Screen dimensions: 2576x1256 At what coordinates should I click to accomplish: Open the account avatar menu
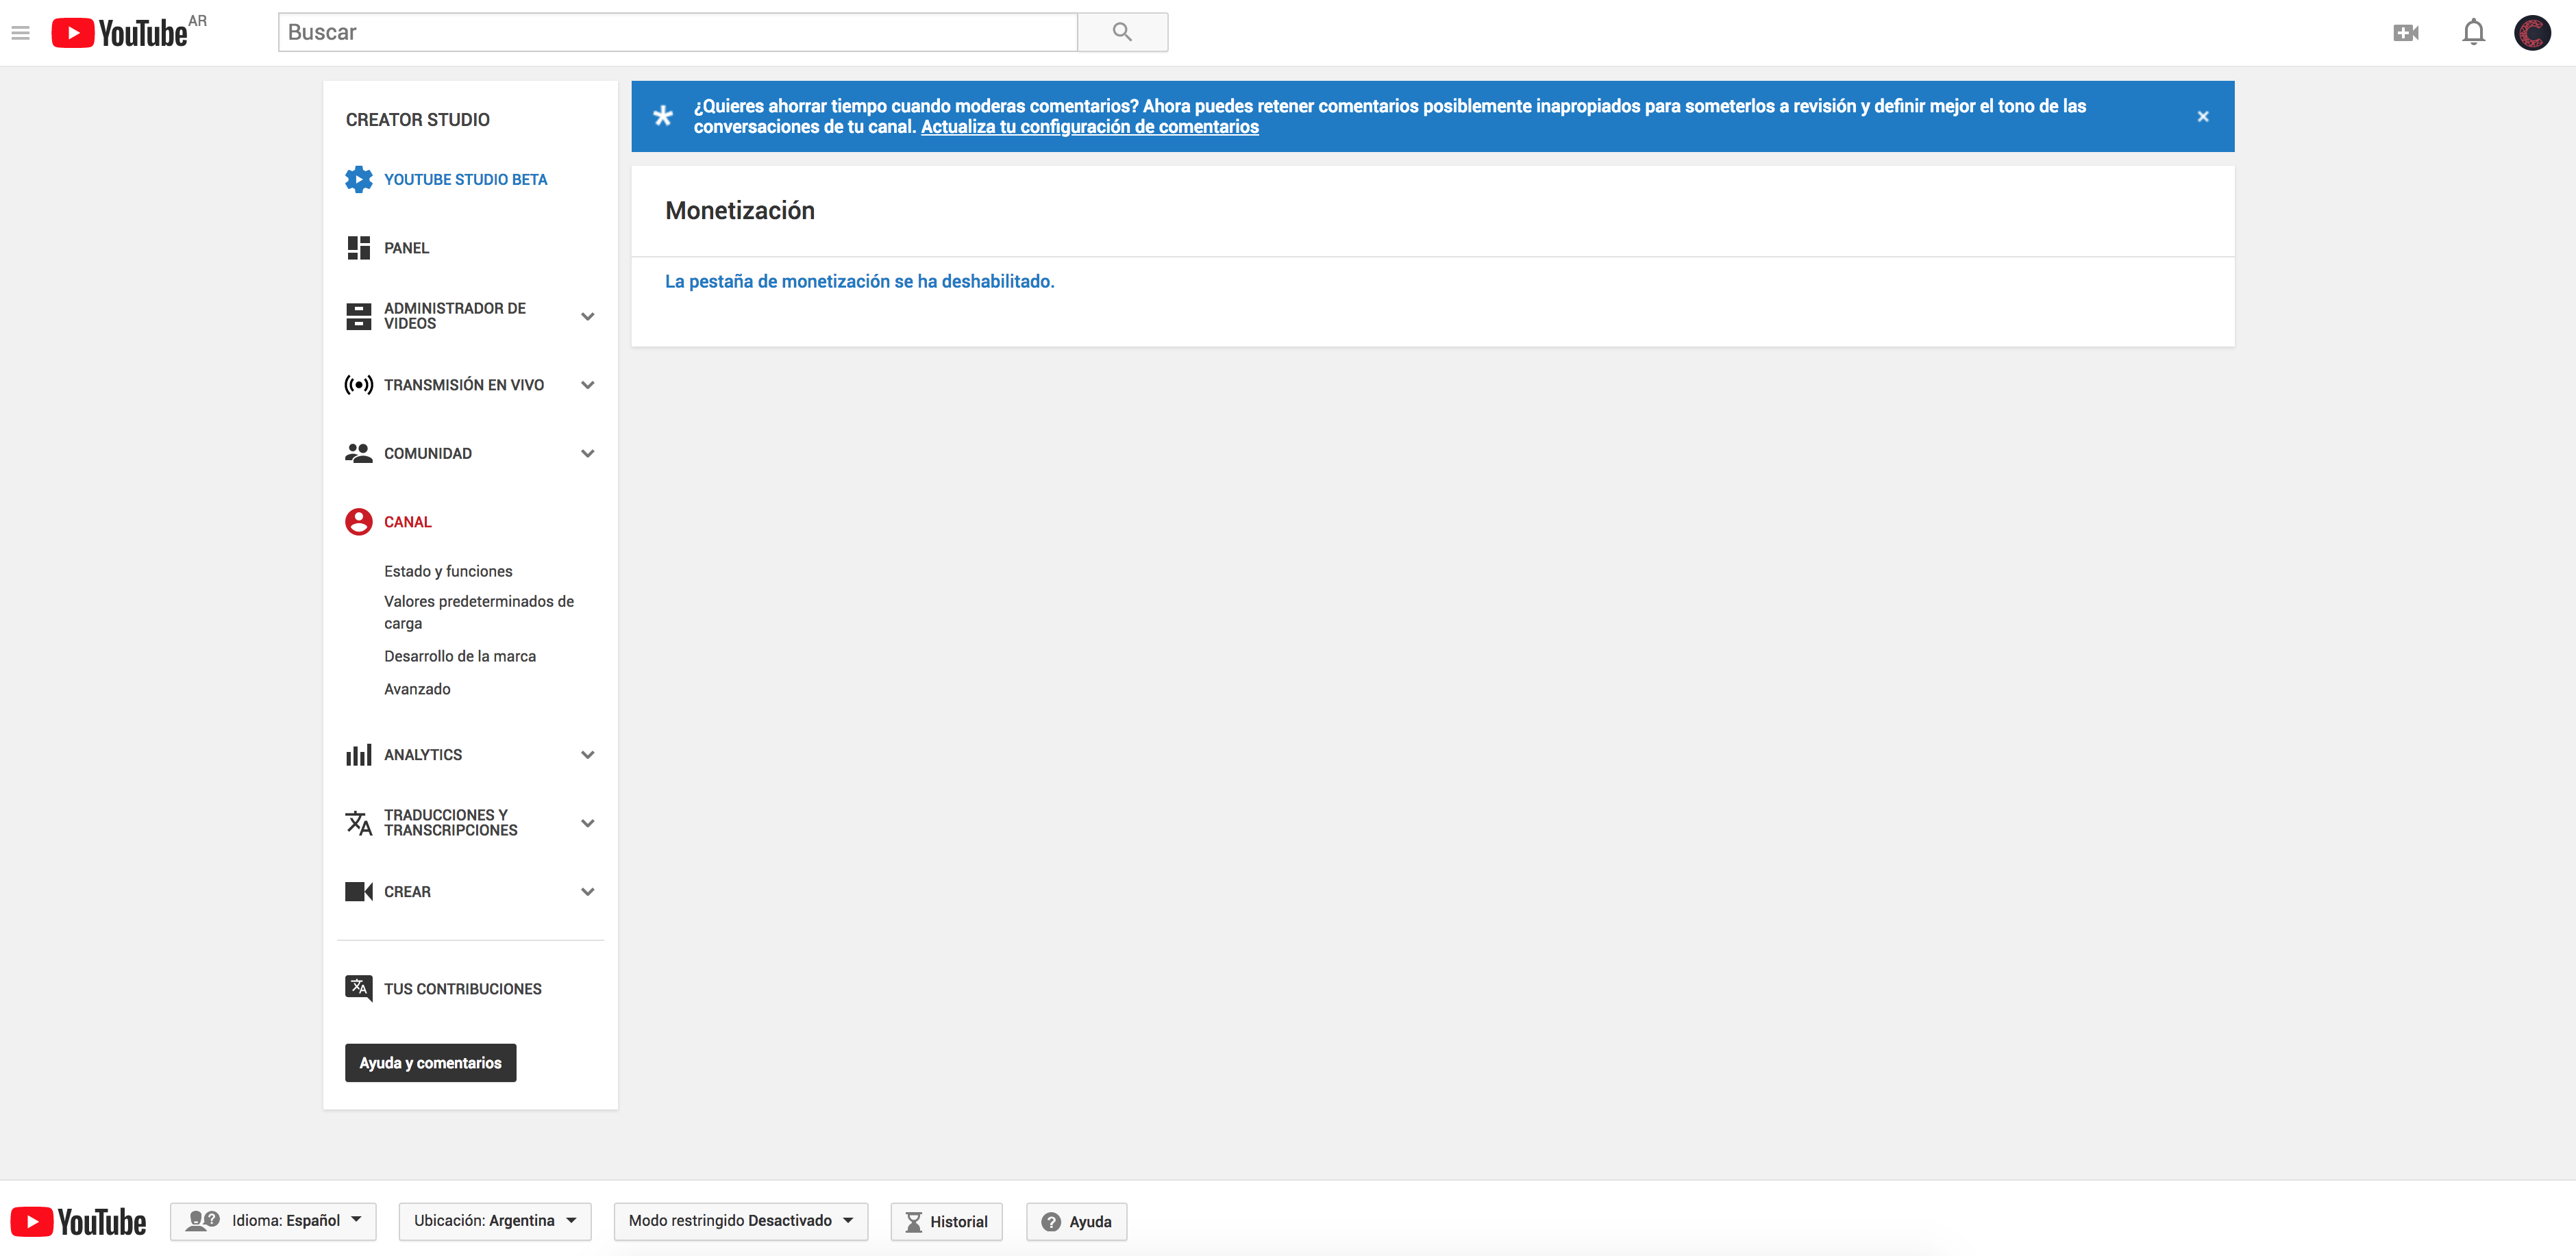click(x=2532, y=33)
